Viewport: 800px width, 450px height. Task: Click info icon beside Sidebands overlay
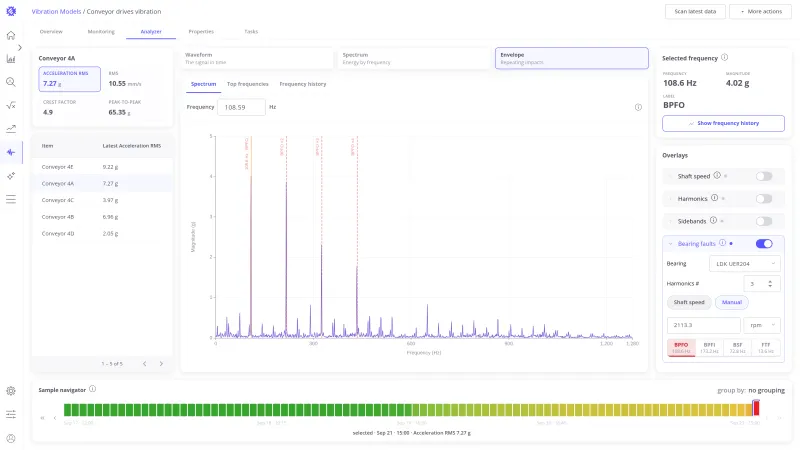tap(713, 220)
